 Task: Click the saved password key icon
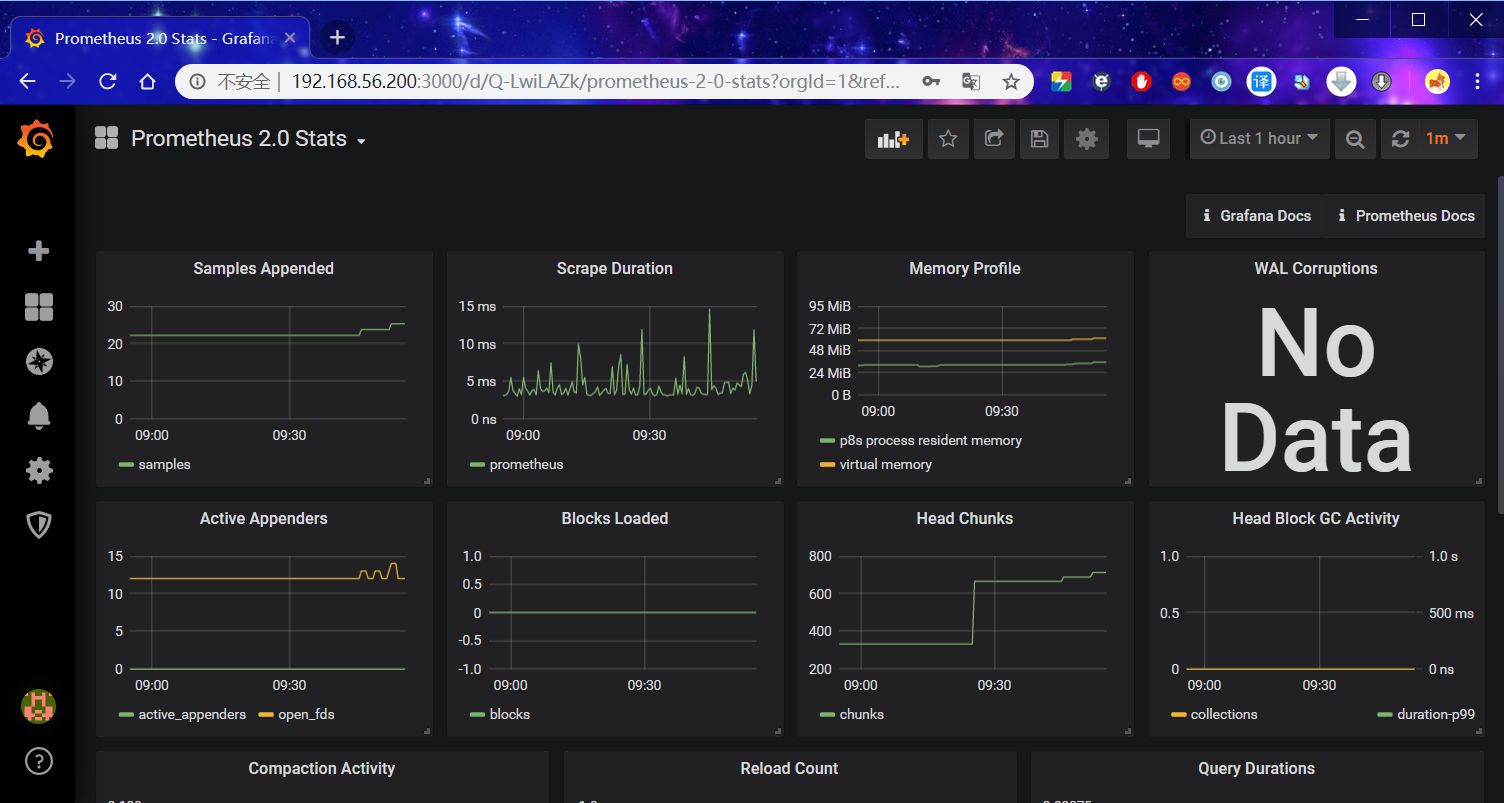tap(931, 82)
